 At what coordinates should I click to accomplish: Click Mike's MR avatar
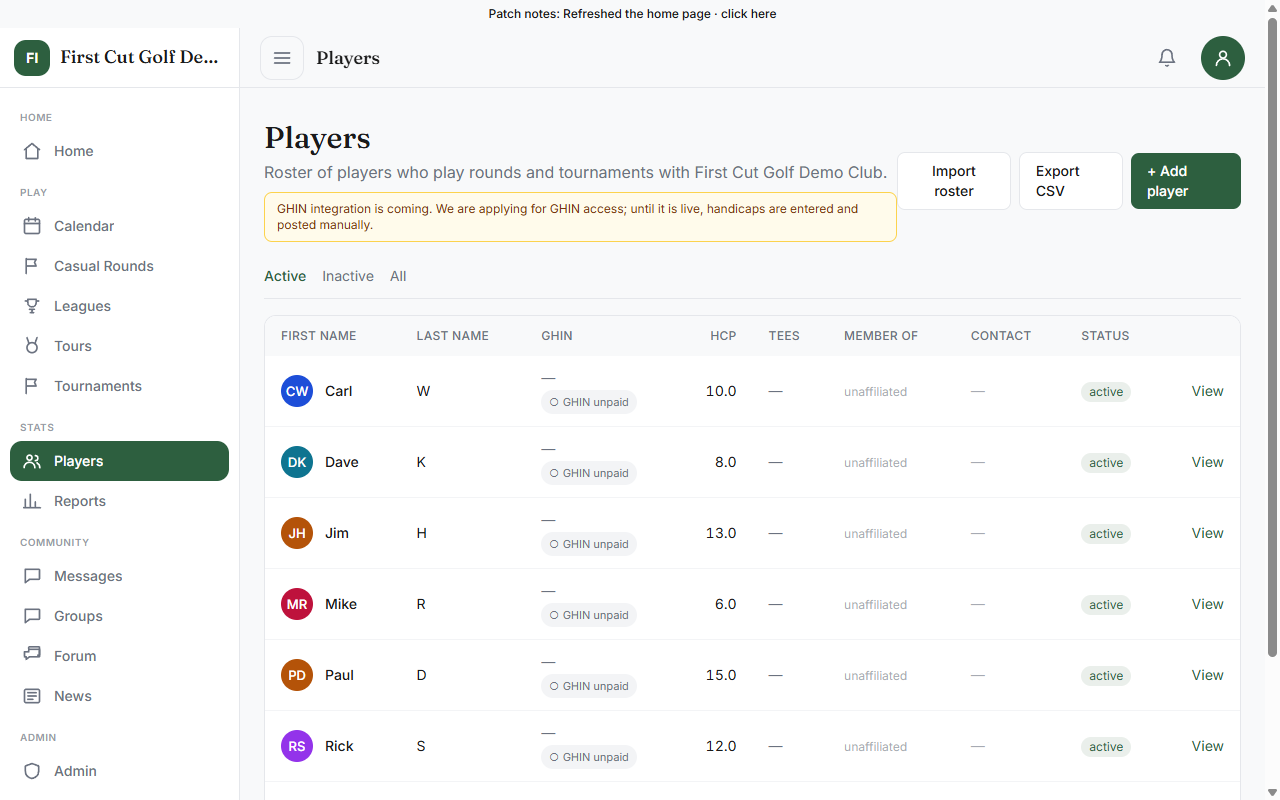297,604
